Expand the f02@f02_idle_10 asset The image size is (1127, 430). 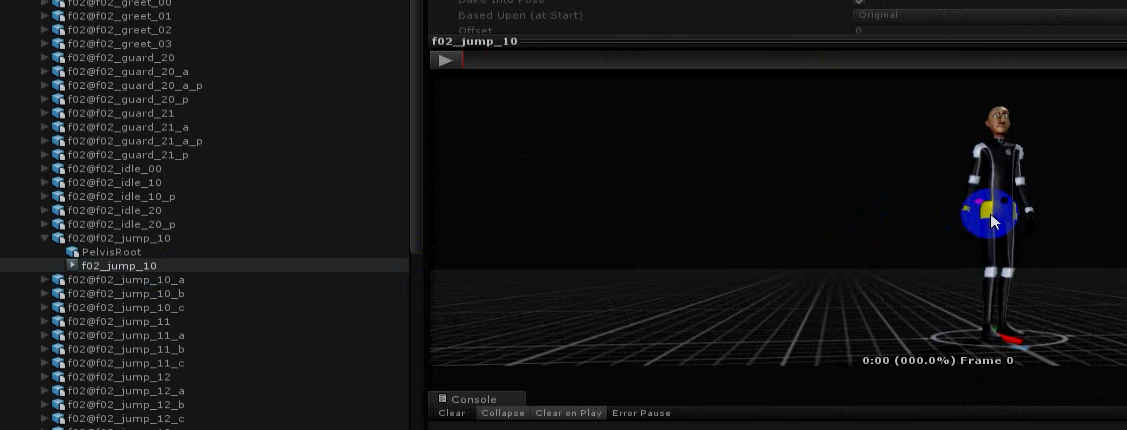45,183
